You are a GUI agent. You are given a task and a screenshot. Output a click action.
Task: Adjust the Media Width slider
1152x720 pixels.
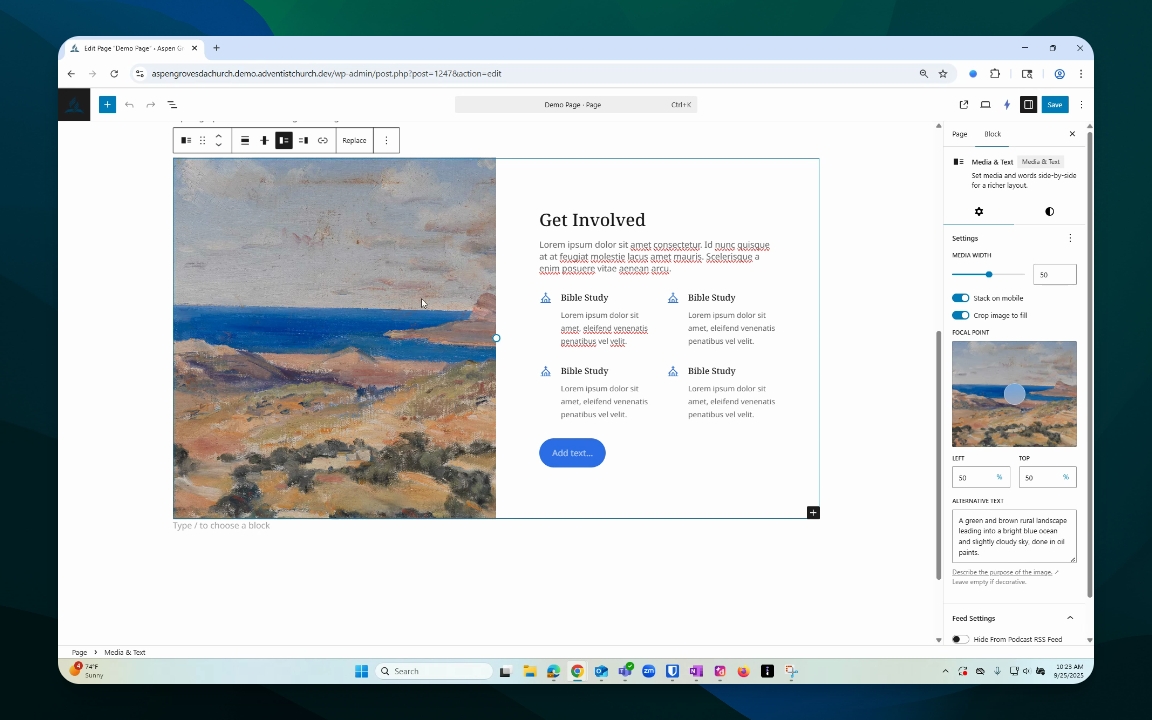click(x=988, y=274)
